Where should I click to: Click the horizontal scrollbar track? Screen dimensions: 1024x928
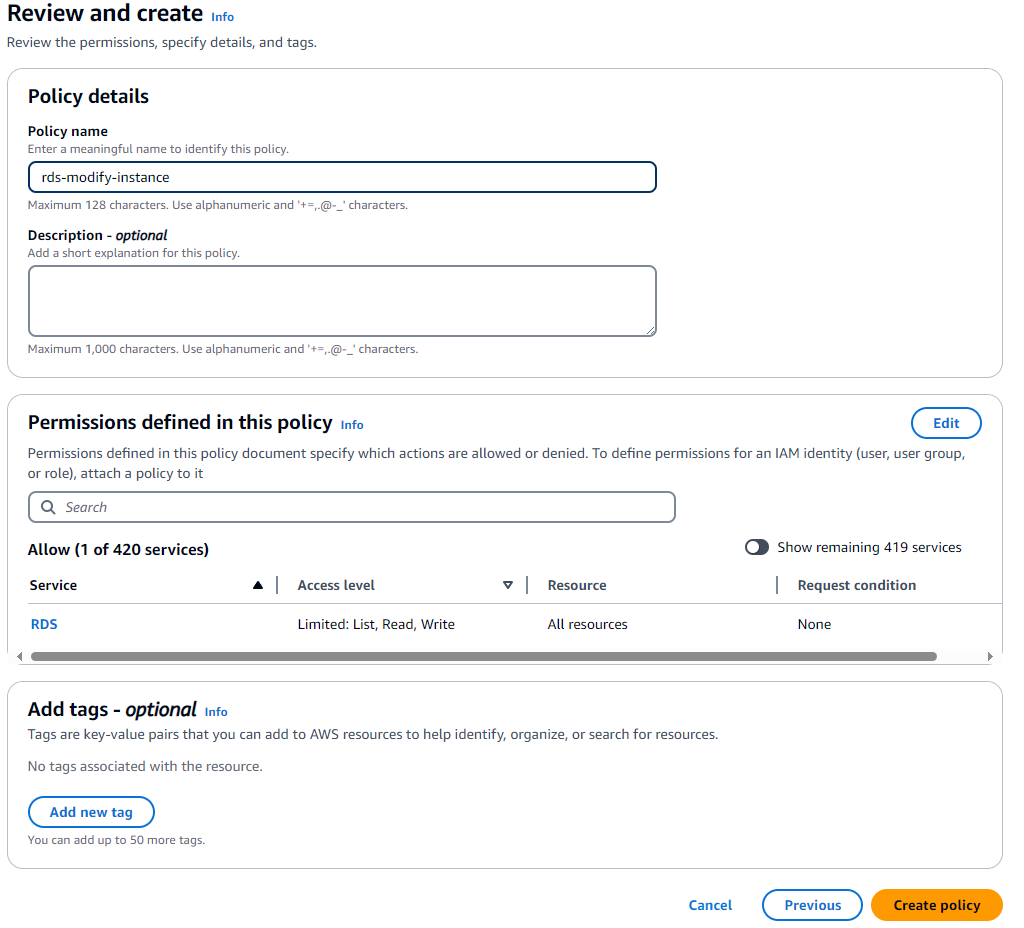[x=960, y=657]
